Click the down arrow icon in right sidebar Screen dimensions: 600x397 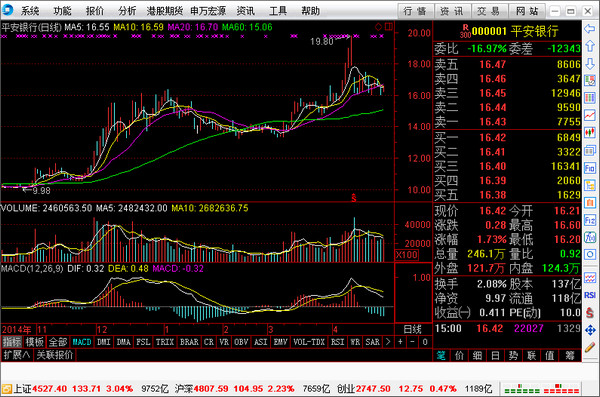tap(590, 64)
